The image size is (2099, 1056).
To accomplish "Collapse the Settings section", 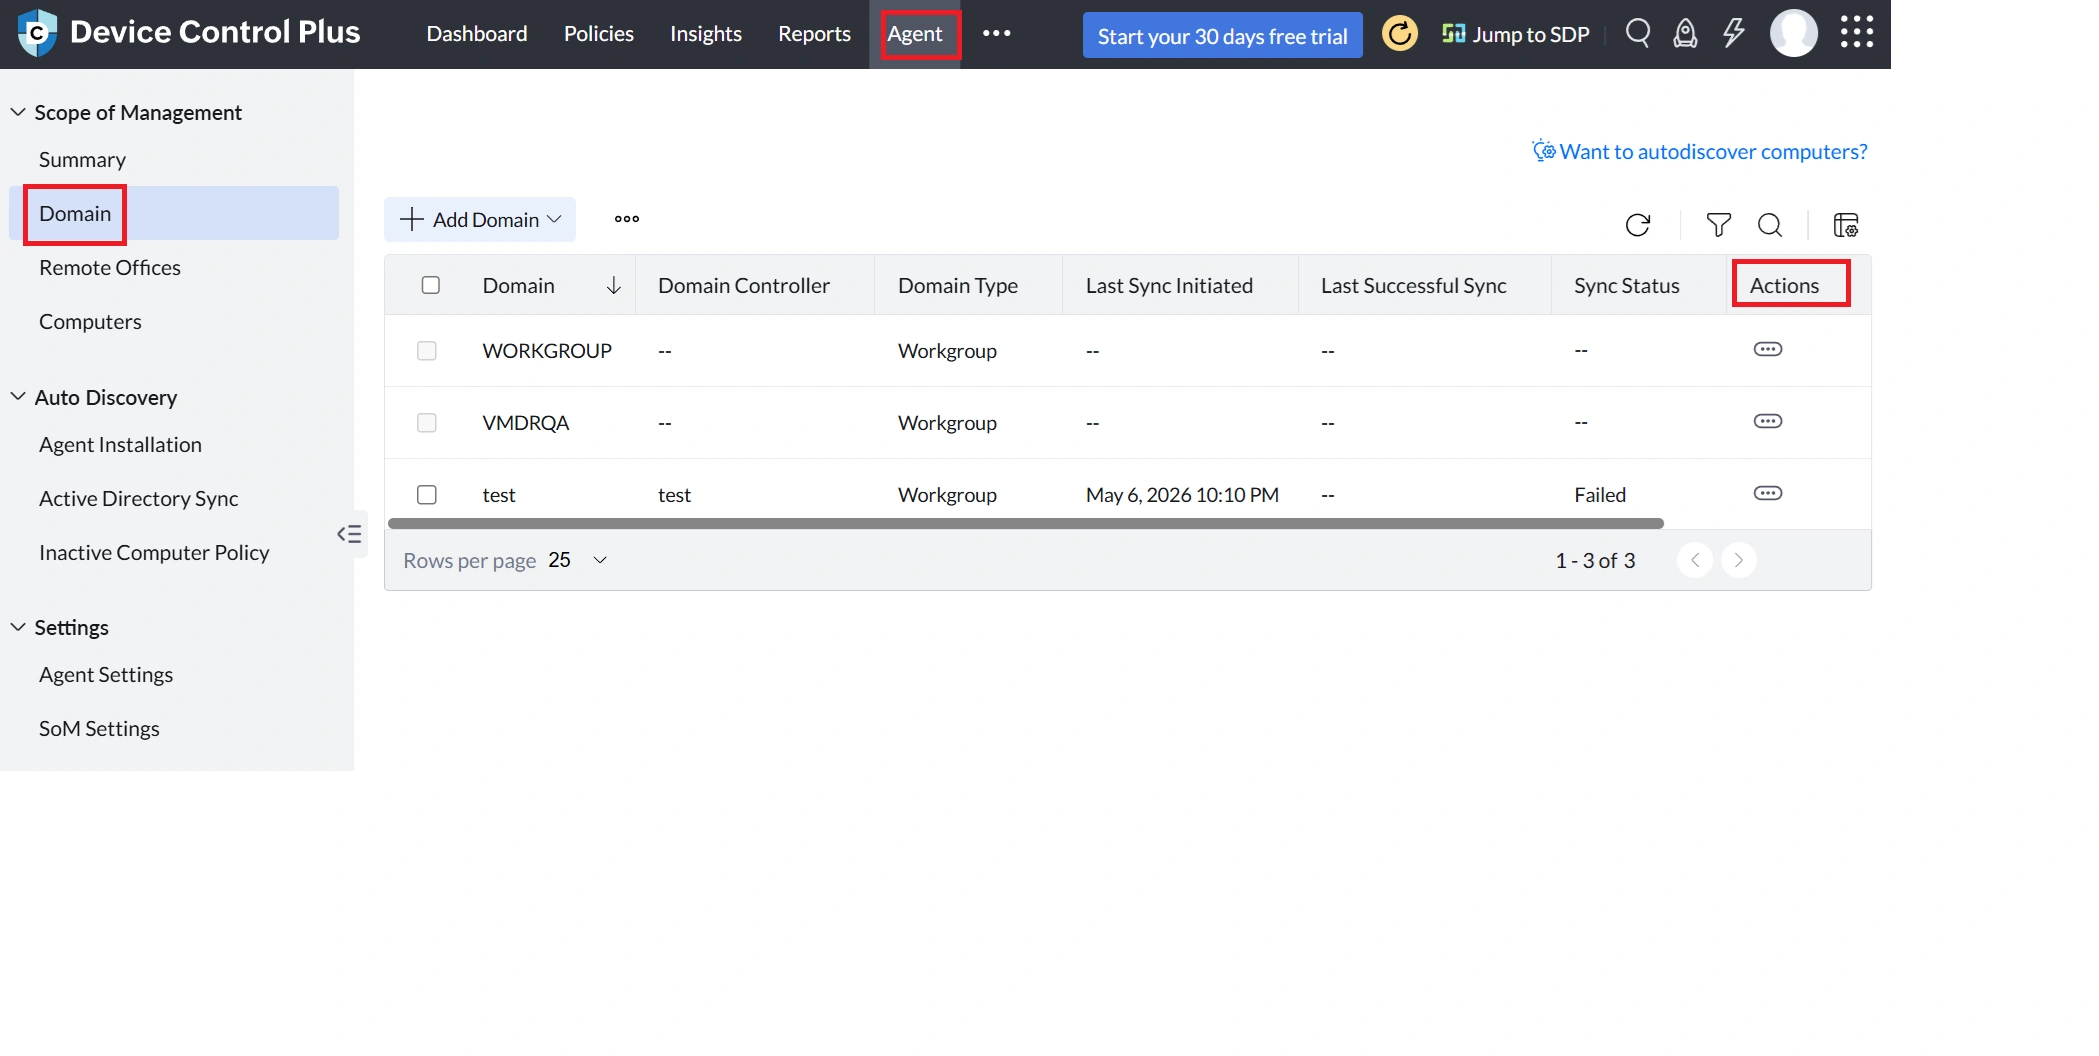I will tap(18, 627).
